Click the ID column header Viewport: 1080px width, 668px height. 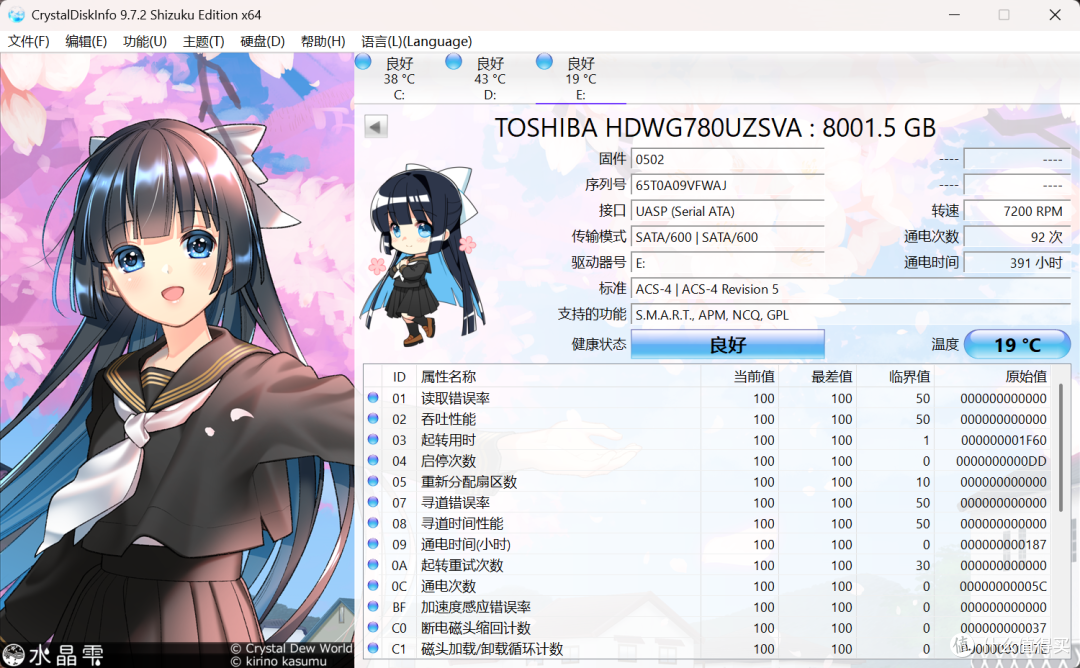399,377
